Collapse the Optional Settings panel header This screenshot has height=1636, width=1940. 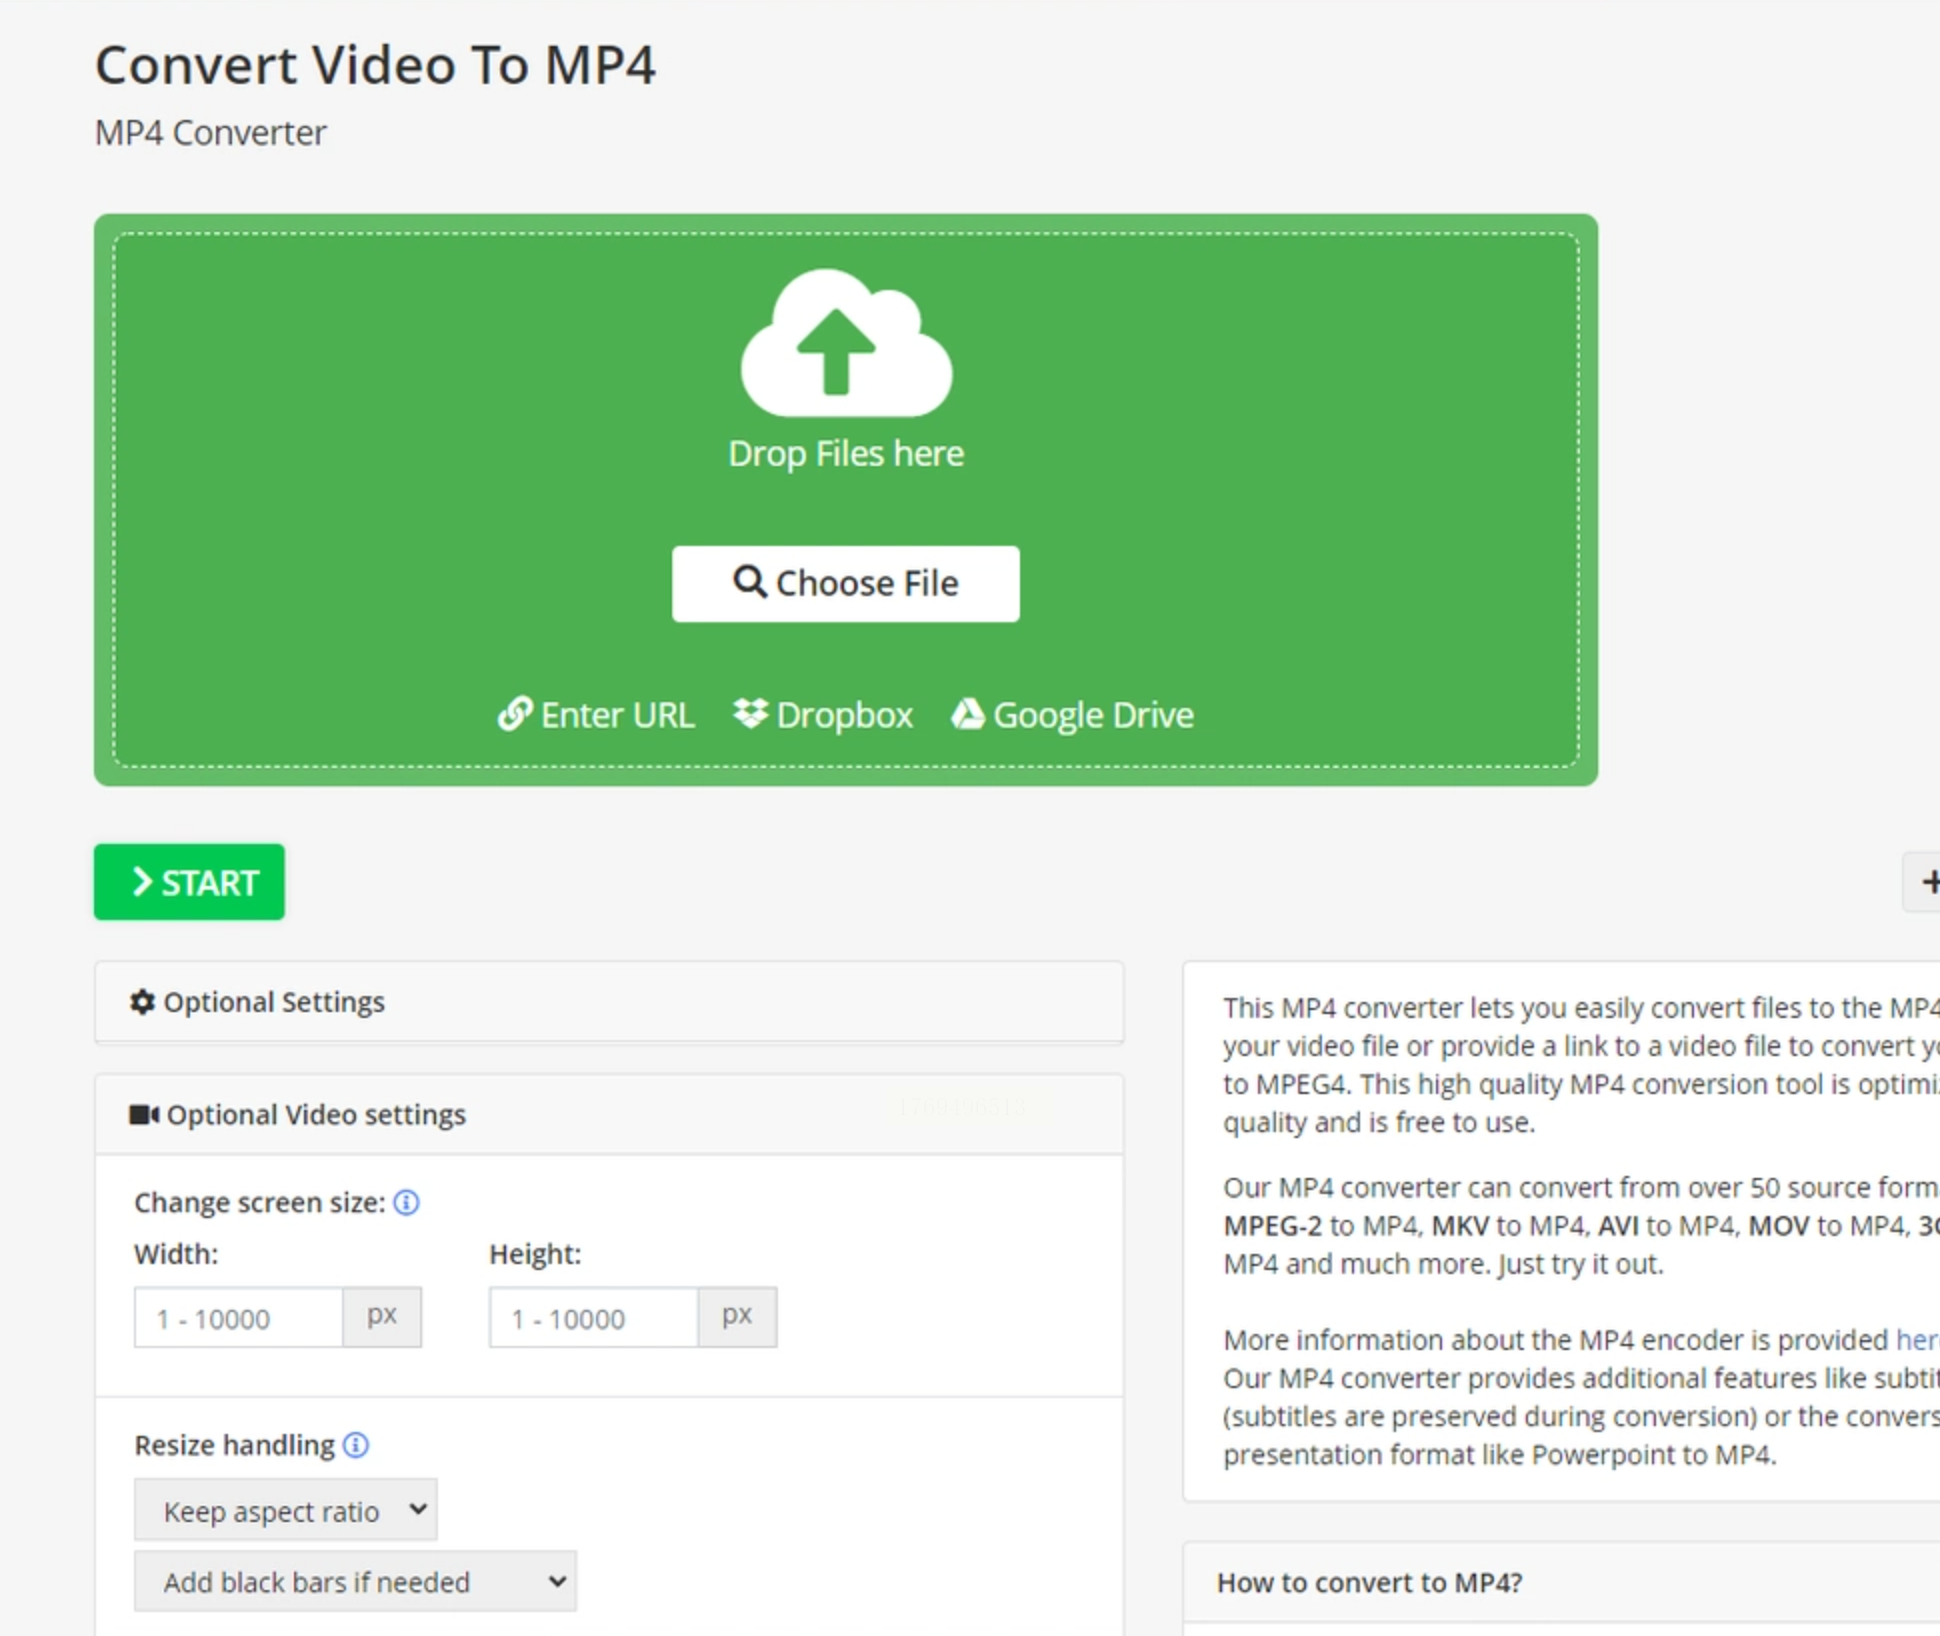pos(609,1002)
